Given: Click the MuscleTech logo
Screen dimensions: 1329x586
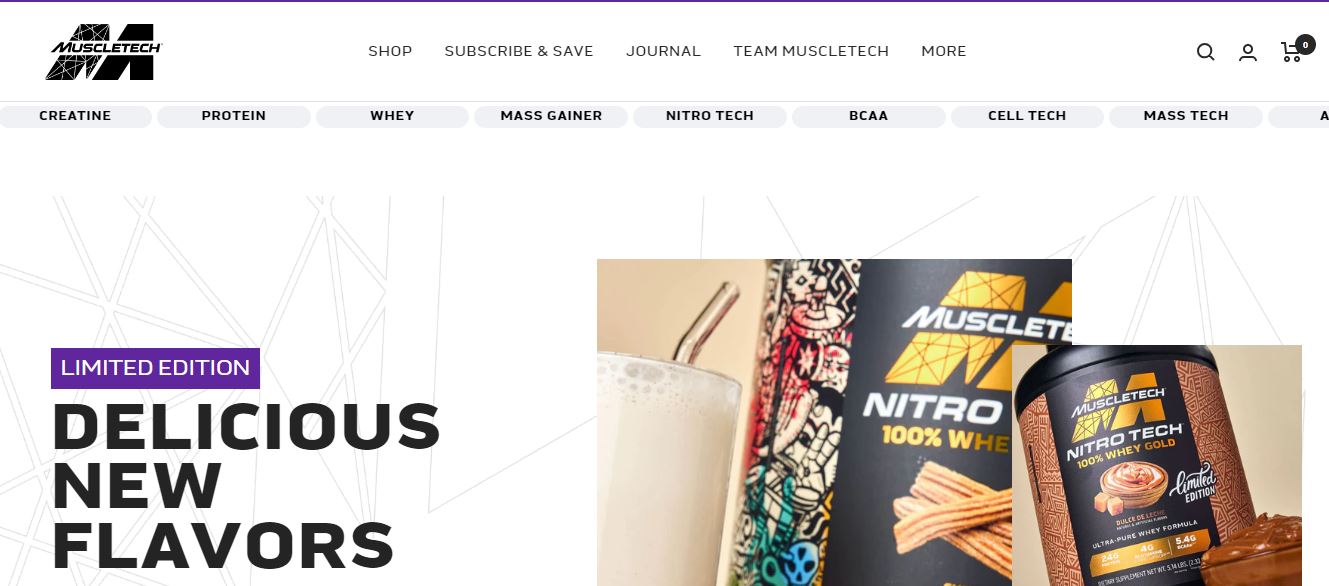Looking at the screenshot, I should click(x=104, y=51).
